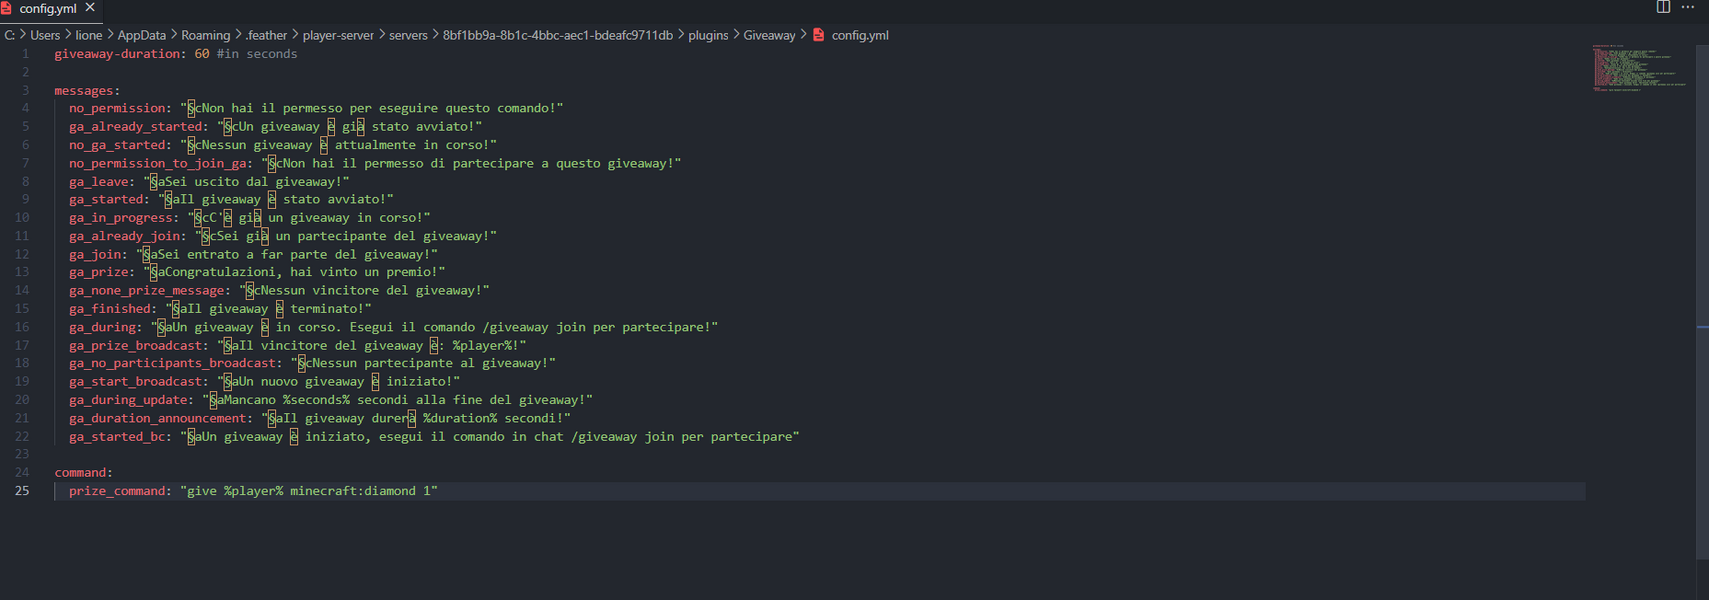Open the Users breadcrumb segment
Image resolution: width=1709 pixels, height=600 pixels.
pos(45,35)
